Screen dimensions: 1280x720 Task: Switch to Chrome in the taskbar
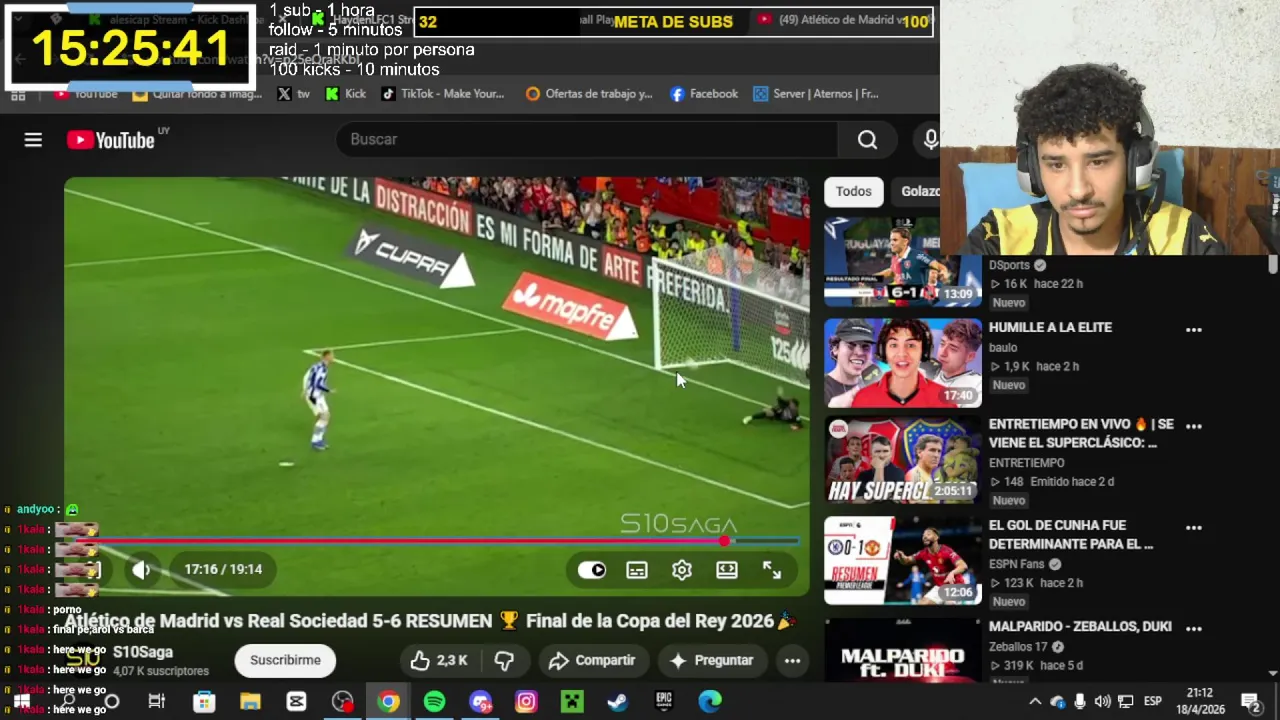388,702
